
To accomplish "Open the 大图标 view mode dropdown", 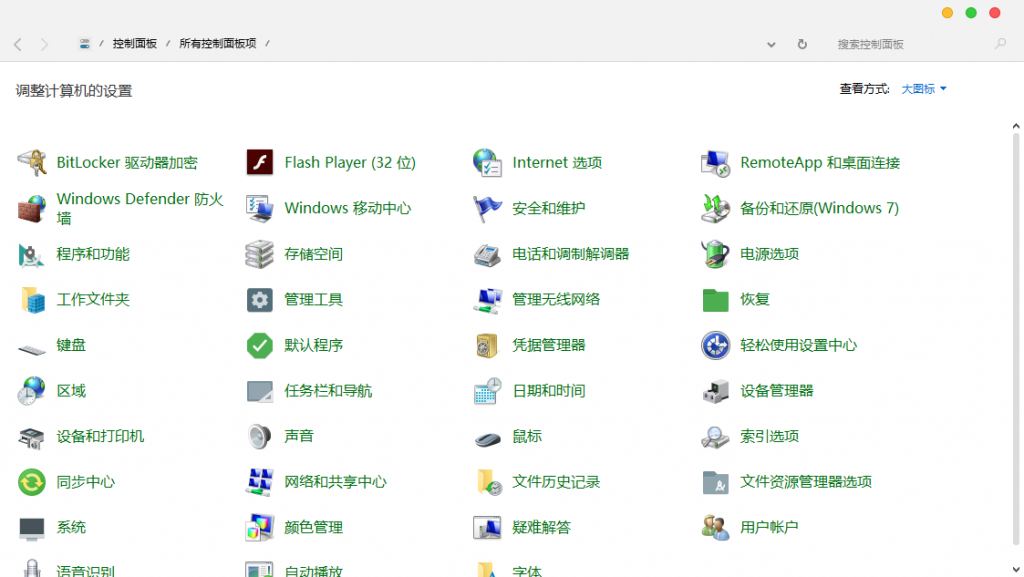I will 923,89.
